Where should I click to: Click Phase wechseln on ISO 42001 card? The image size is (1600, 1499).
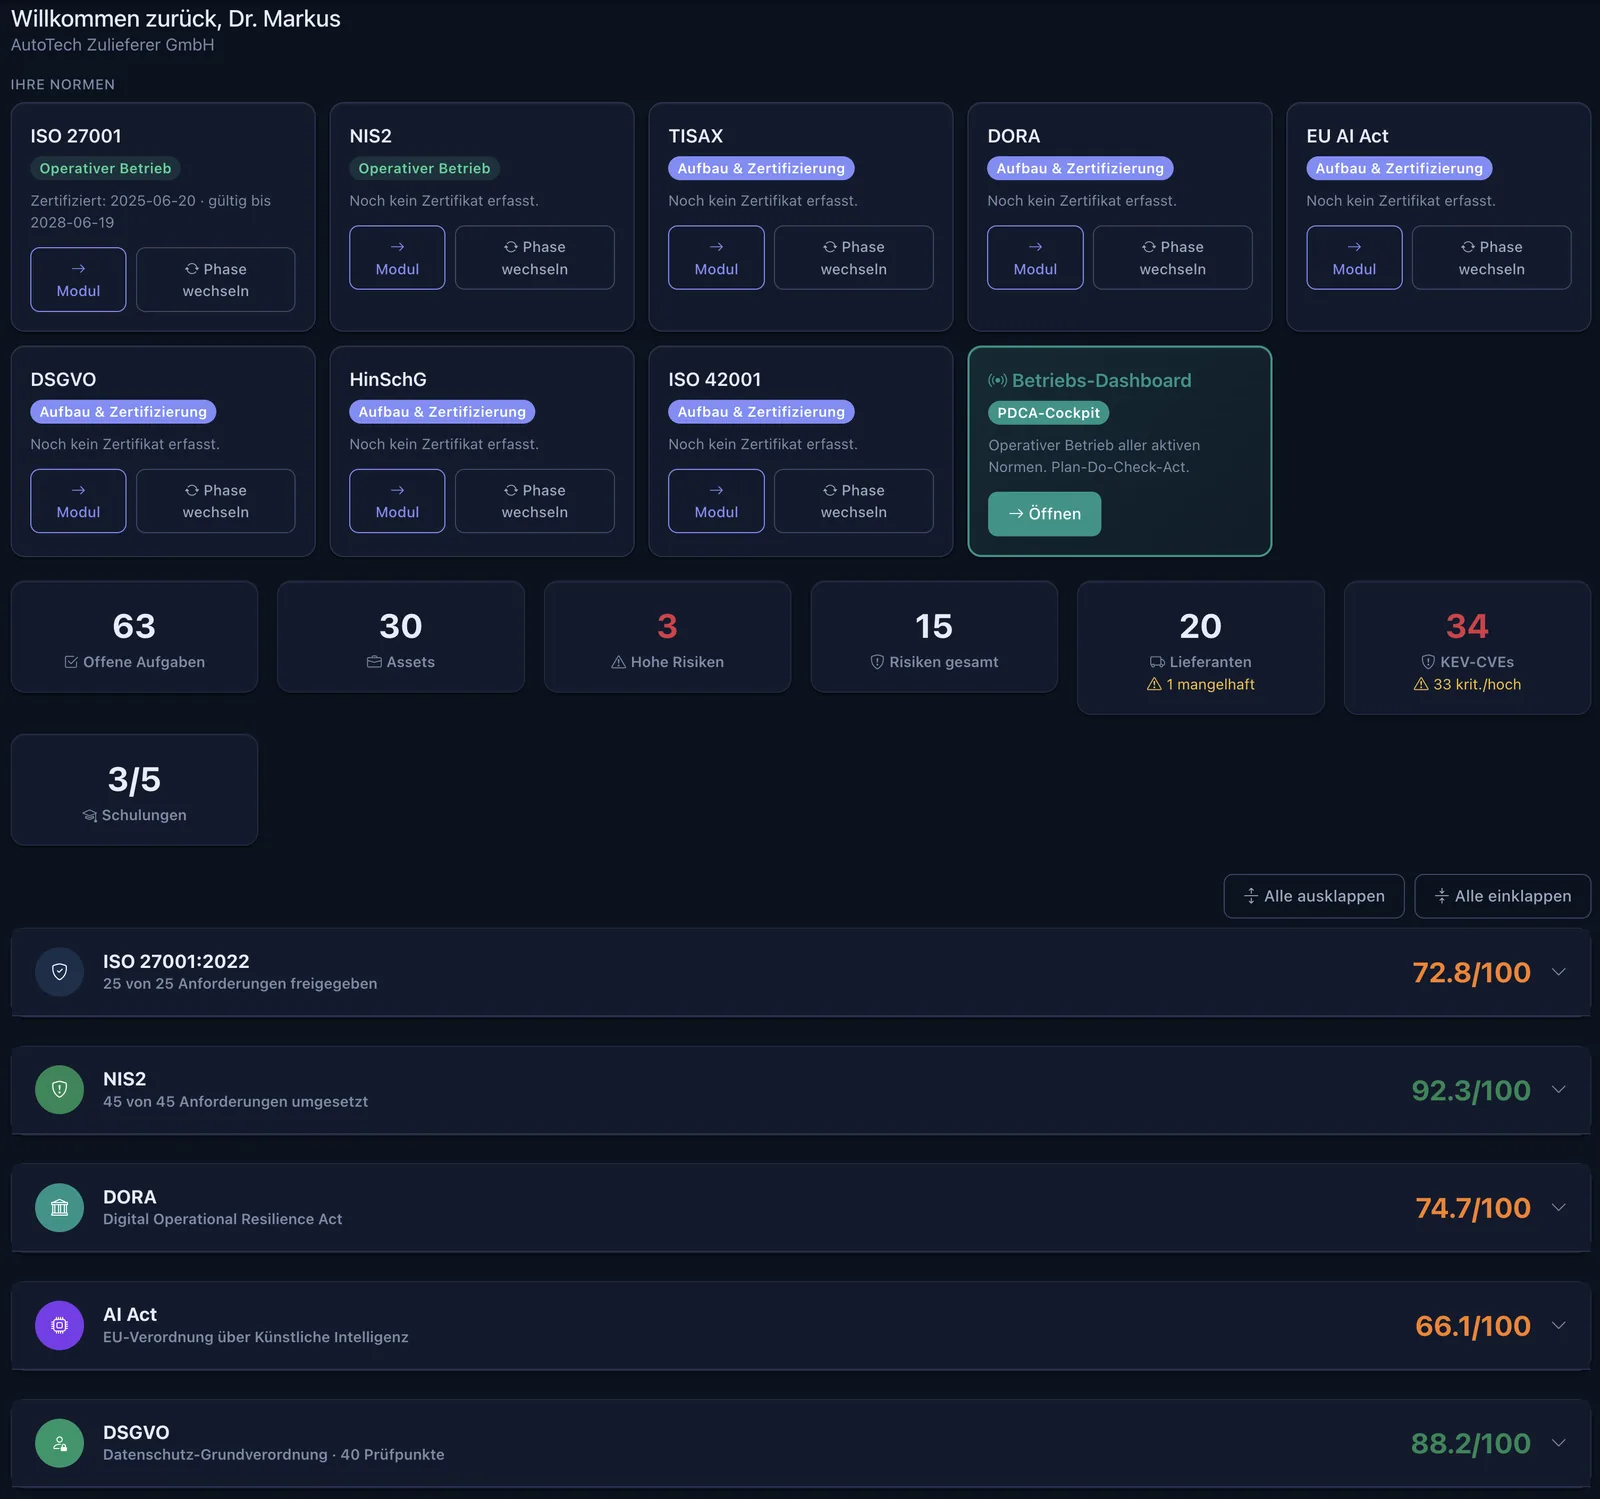pos(853,500)
